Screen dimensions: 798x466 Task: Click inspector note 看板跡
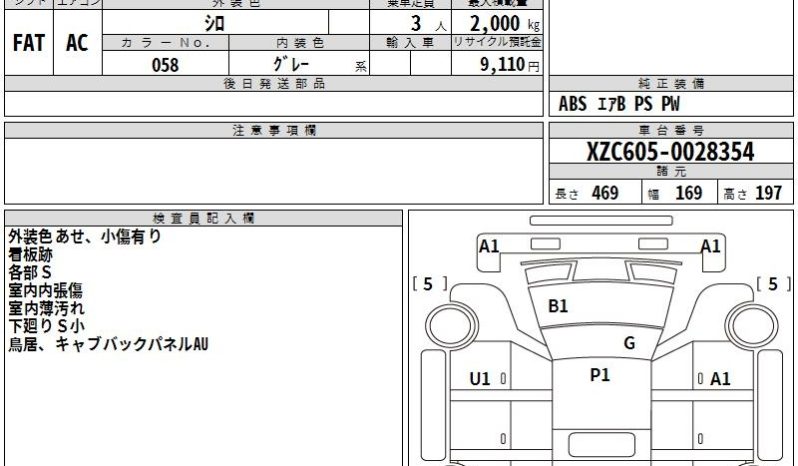coord(31,254)
